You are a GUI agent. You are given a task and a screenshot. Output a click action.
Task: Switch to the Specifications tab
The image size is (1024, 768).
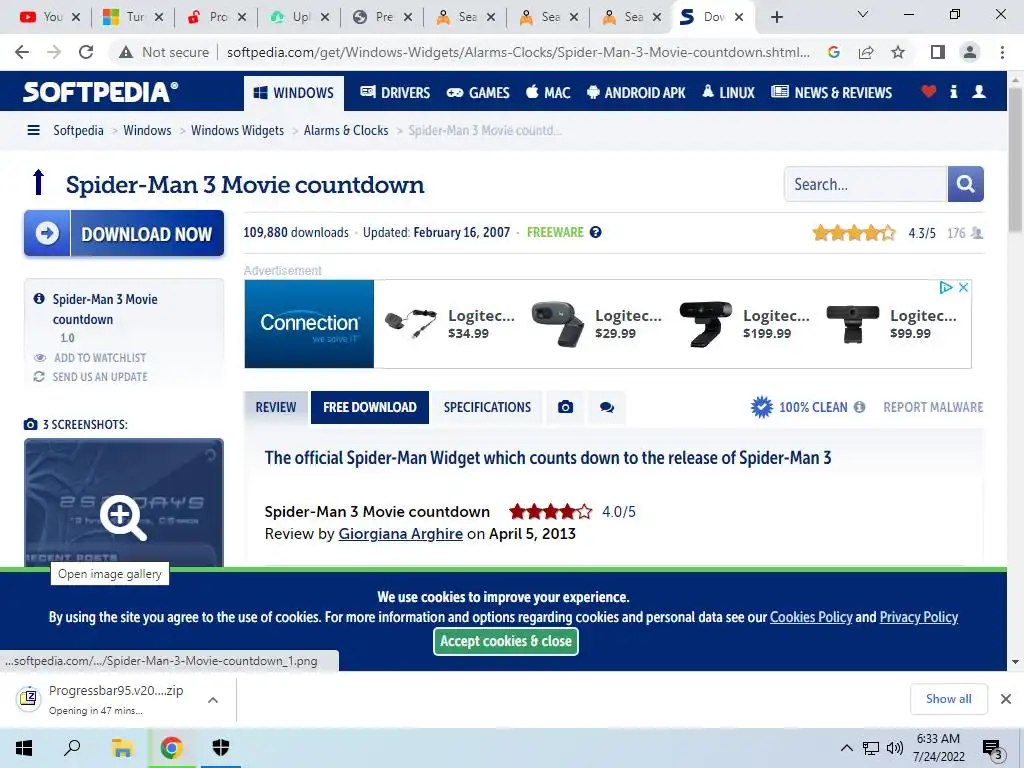point(487,408)
